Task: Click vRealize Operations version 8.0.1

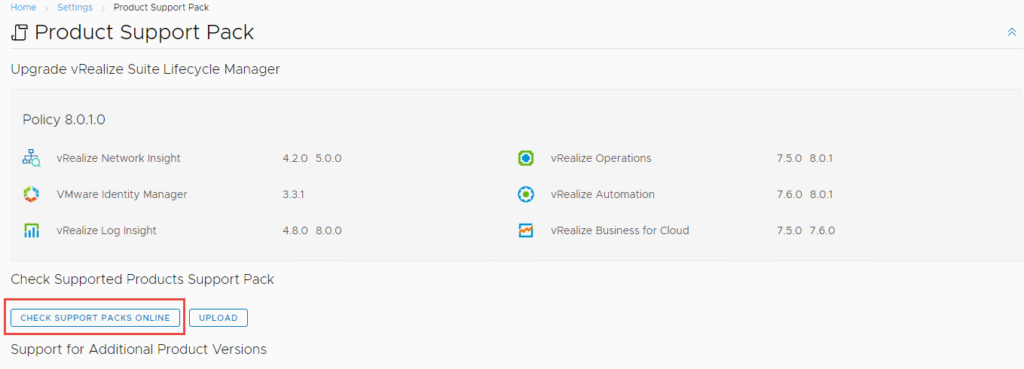Action: point(822,158)
